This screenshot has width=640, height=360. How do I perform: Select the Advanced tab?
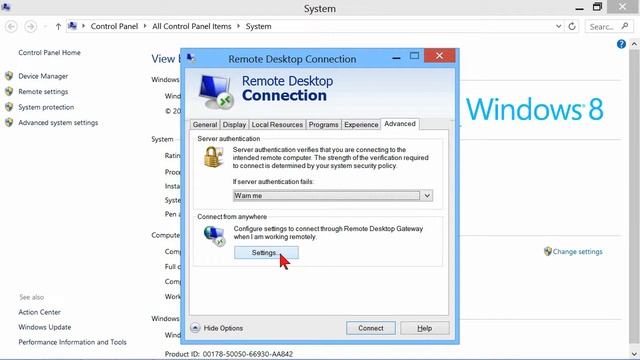coord(400,124)
